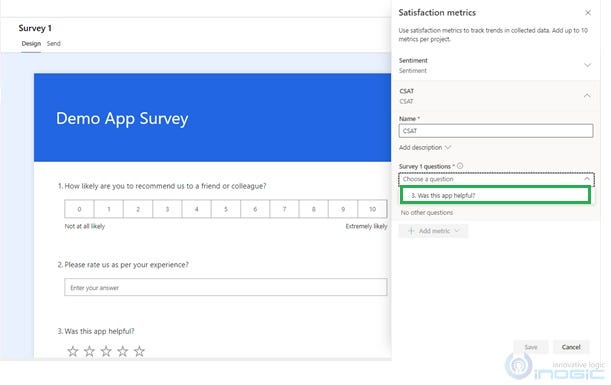
Task: Switch to the Design tab
Action: point(31,44)
